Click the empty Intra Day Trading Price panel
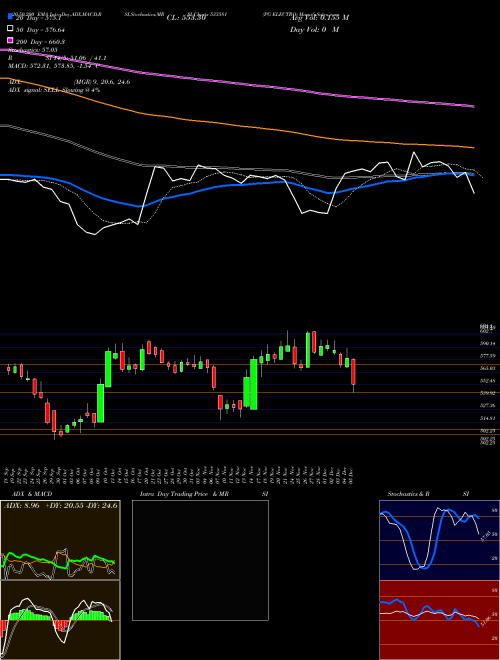 (x=200, y=560)
